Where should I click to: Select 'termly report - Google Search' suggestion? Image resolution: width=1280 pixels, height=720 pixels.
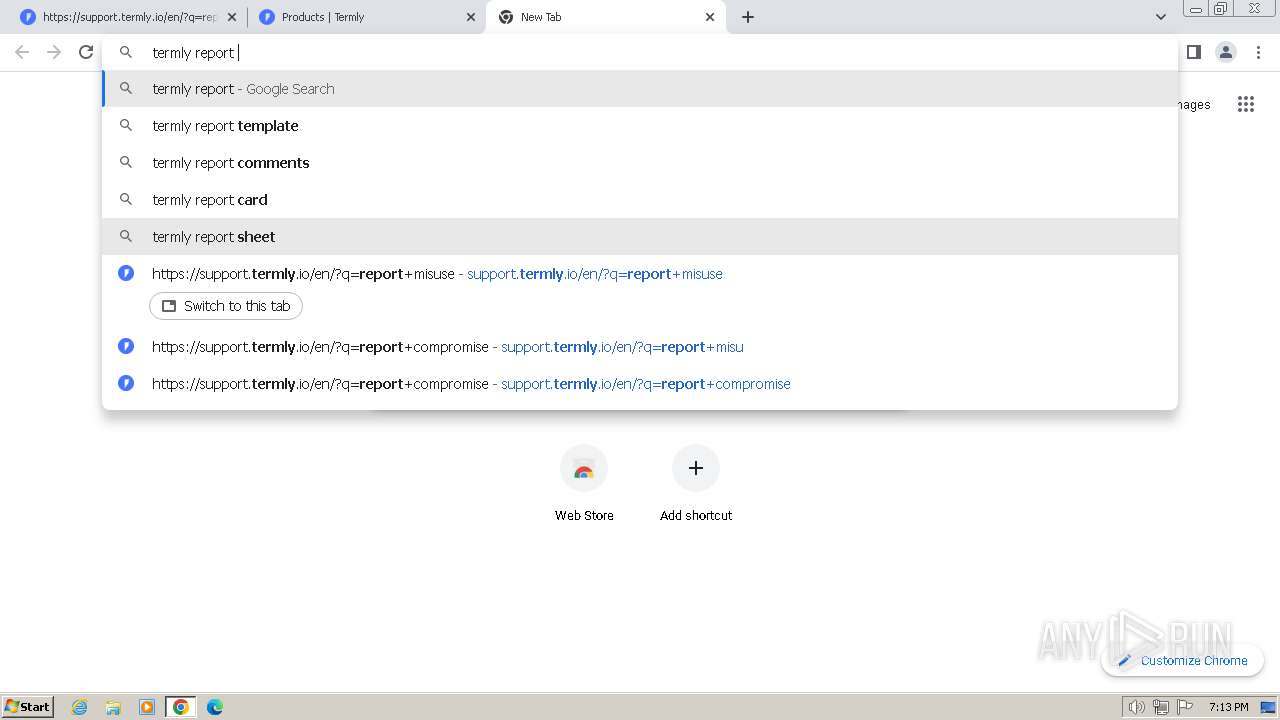(640, 89)
